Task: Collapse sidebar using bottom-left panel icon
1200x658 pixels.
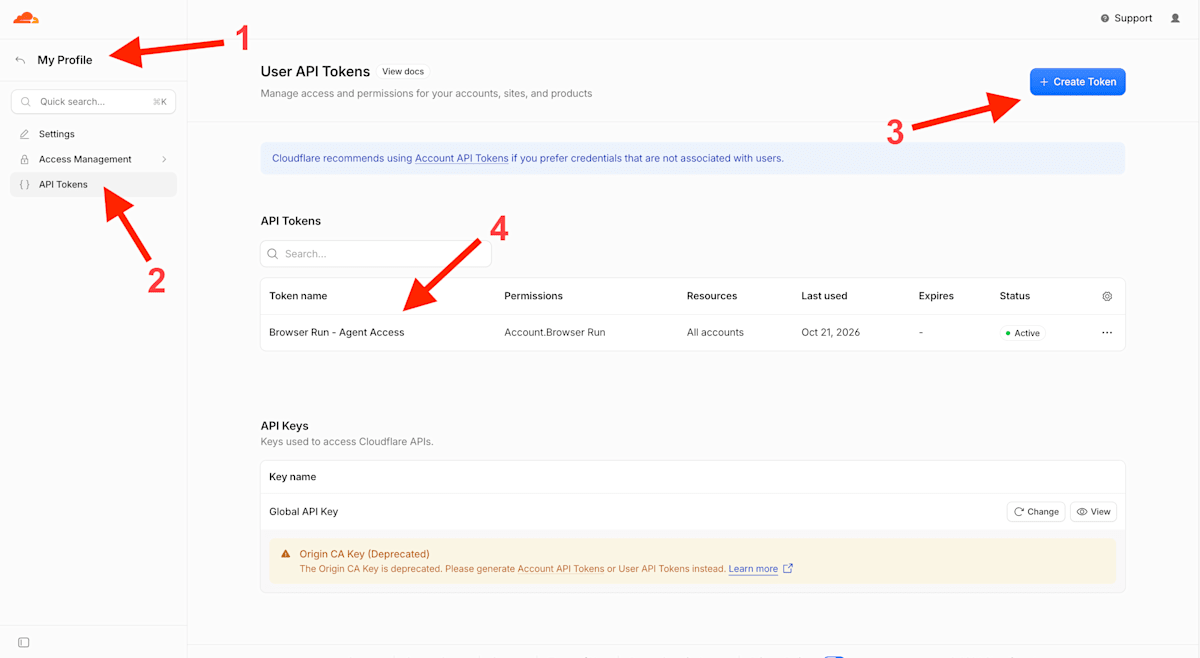Action: point(24,642)
